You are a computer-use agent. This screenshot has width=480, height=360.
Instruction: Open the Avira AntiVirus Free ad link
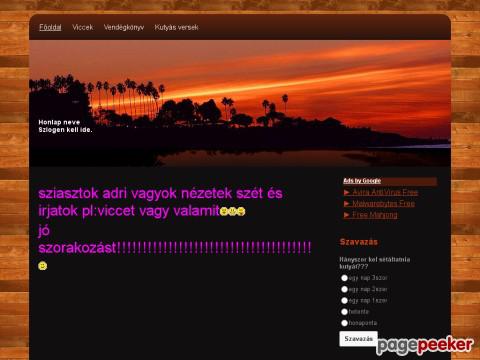pyautogui.click(x=385, y=192)
